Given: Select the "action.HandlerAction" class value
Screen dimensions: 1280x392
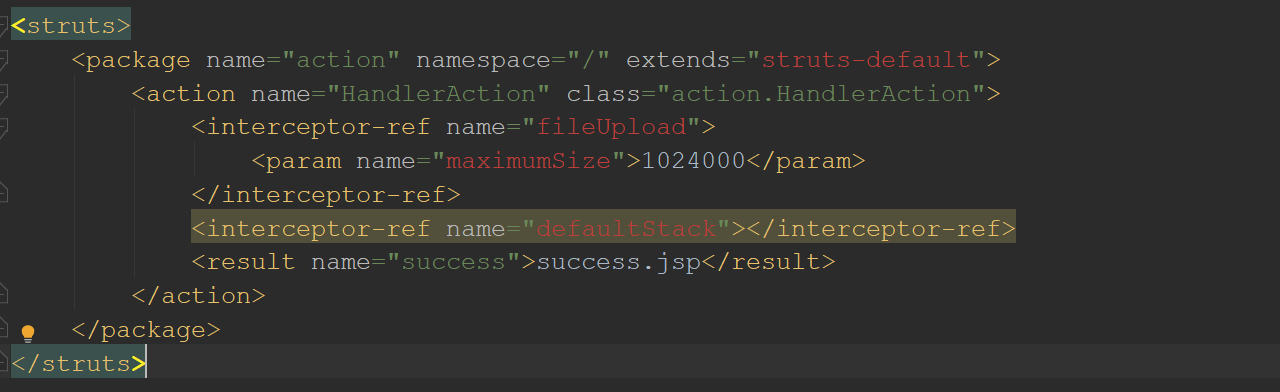Looking at the screenshot, I should [x=821, y=94].
